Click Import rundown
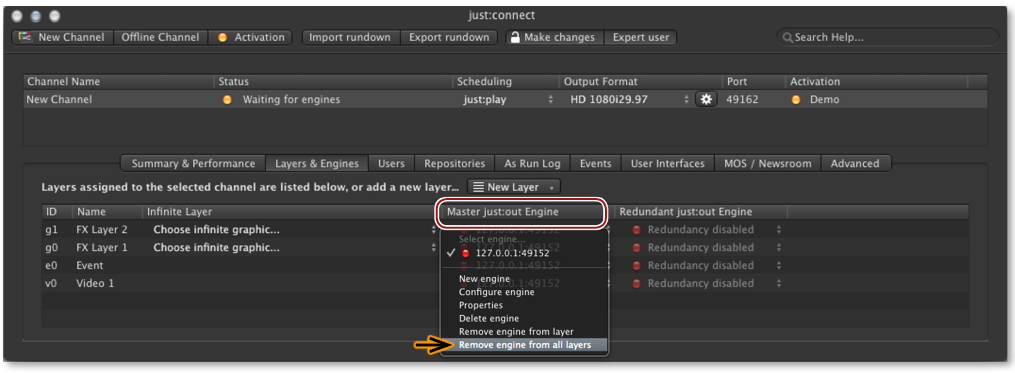This screenshot has height=373, width=1015. pyautogui.click(x=351, y=38)
